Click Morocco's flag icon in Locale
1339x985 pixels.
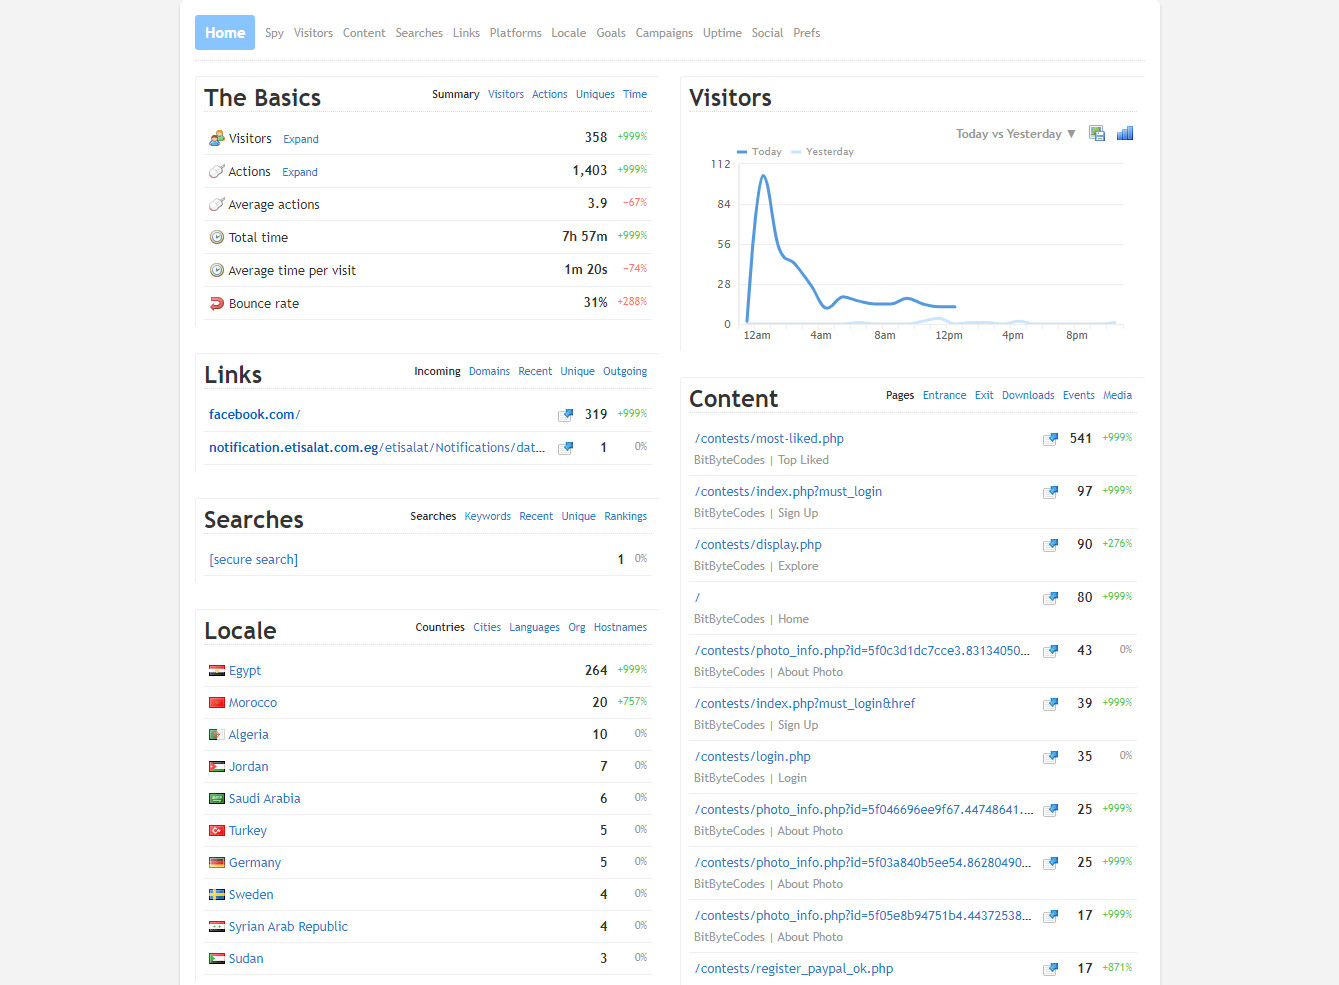click(x=216, y=701)
